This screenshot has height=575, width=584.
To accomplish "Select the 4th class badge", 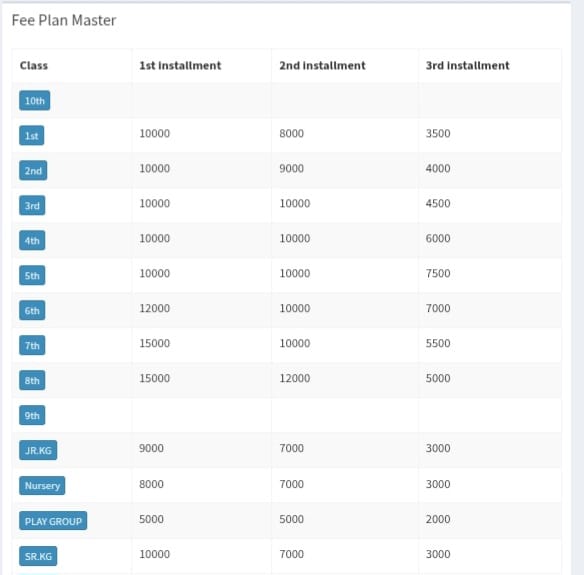I will (32, 241).
